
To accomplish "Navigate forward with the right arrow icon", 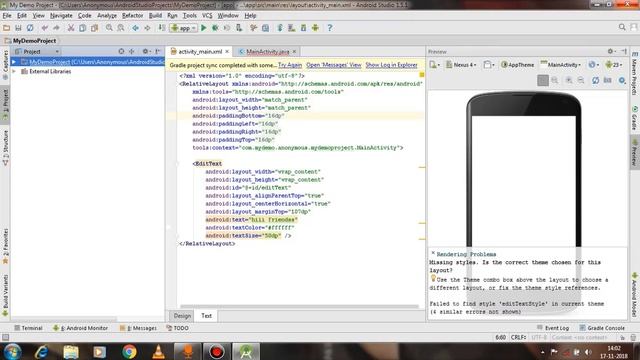I will click(147, 28).
